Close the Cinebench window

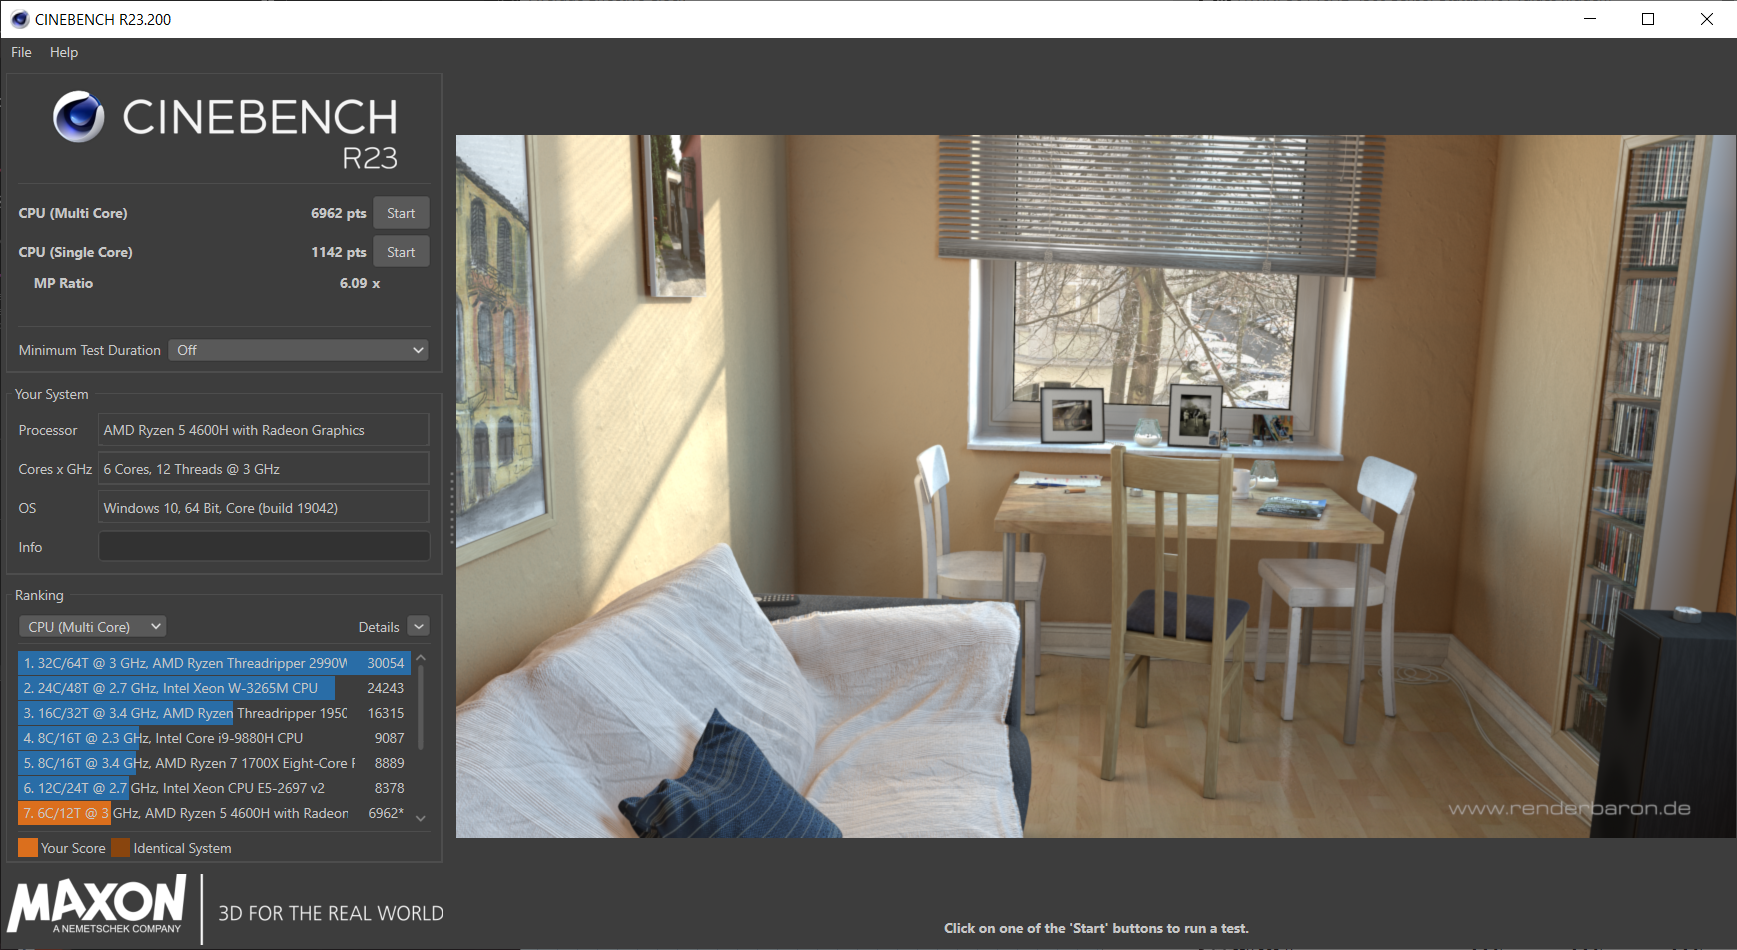(x=1707, y=19)
